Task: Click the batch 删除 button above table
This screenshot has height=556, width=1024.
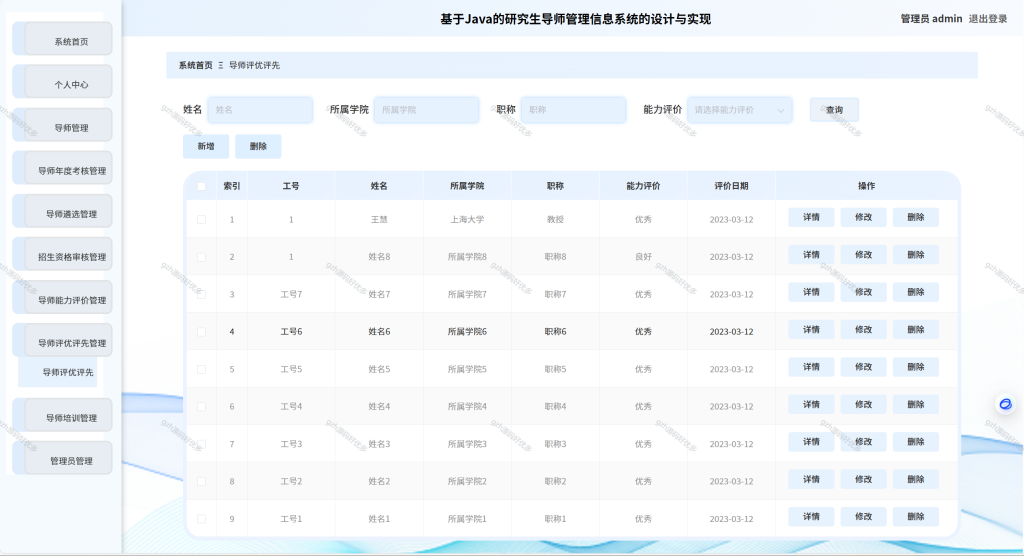Action: click(x=258, y=146)
